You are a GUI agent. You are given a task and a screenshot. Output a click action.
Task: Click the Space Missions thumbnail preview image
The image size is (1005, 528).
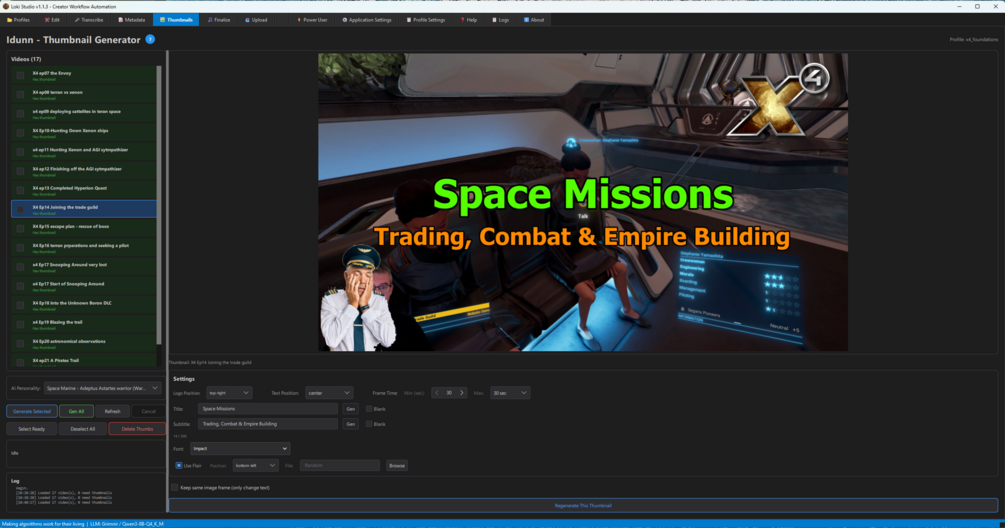(x=583, y=202)
